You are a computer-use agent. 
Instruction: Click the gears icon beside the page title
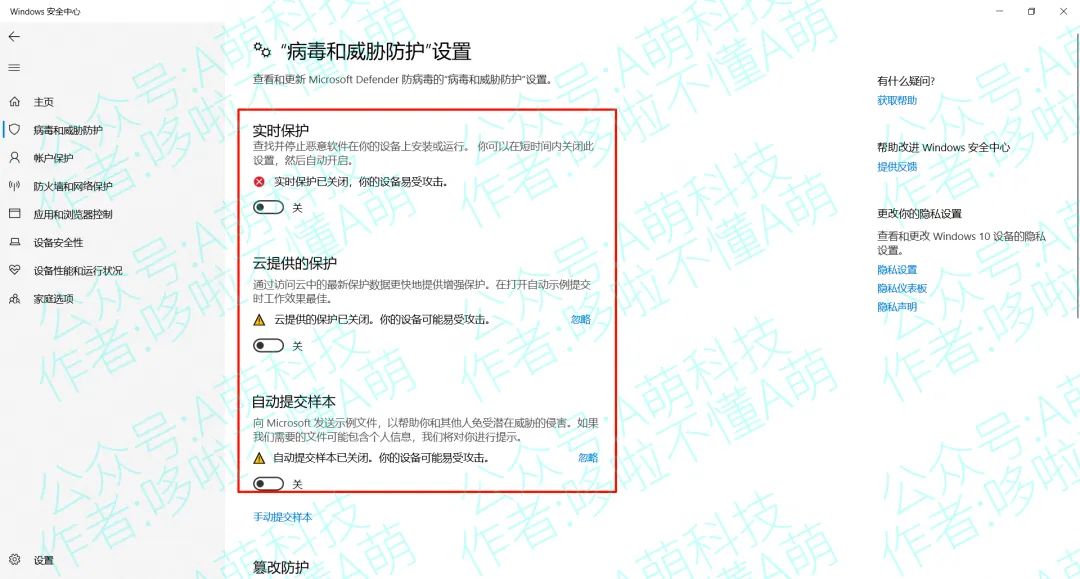click(x=262, y=50)
